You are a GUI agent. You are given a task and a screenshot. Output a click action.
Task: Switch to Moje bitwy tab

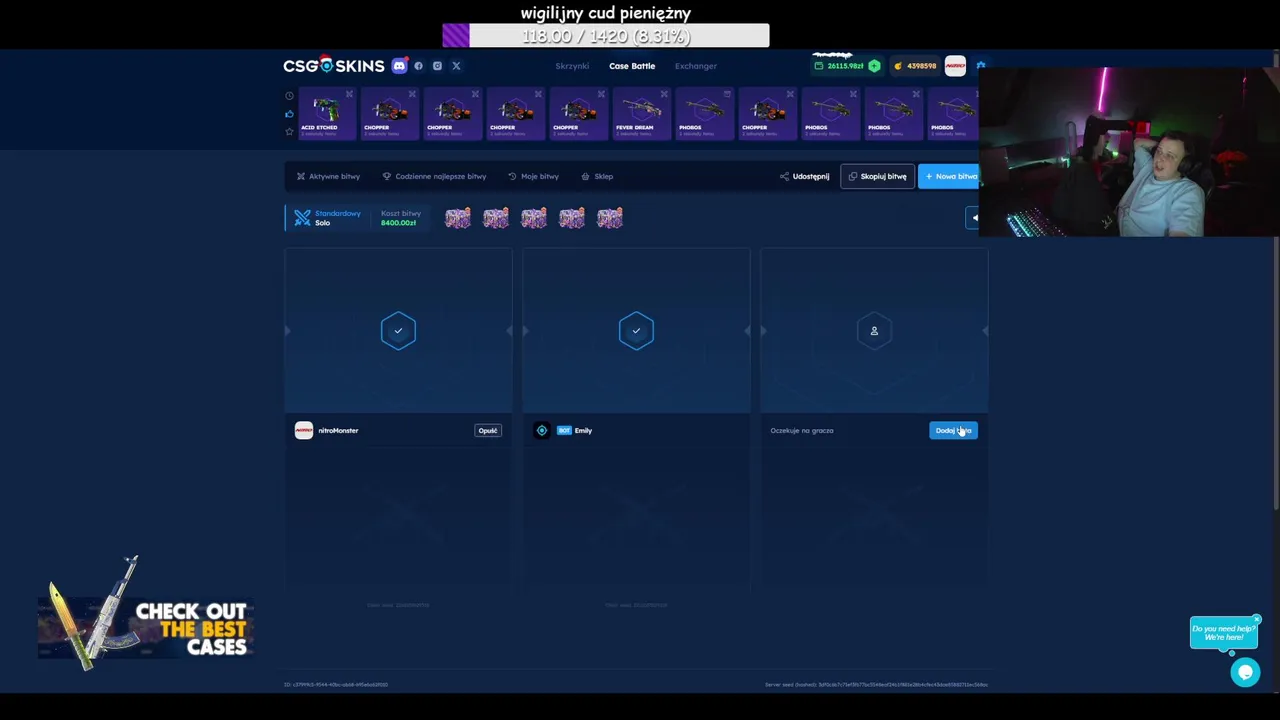[x=533, y=176]
